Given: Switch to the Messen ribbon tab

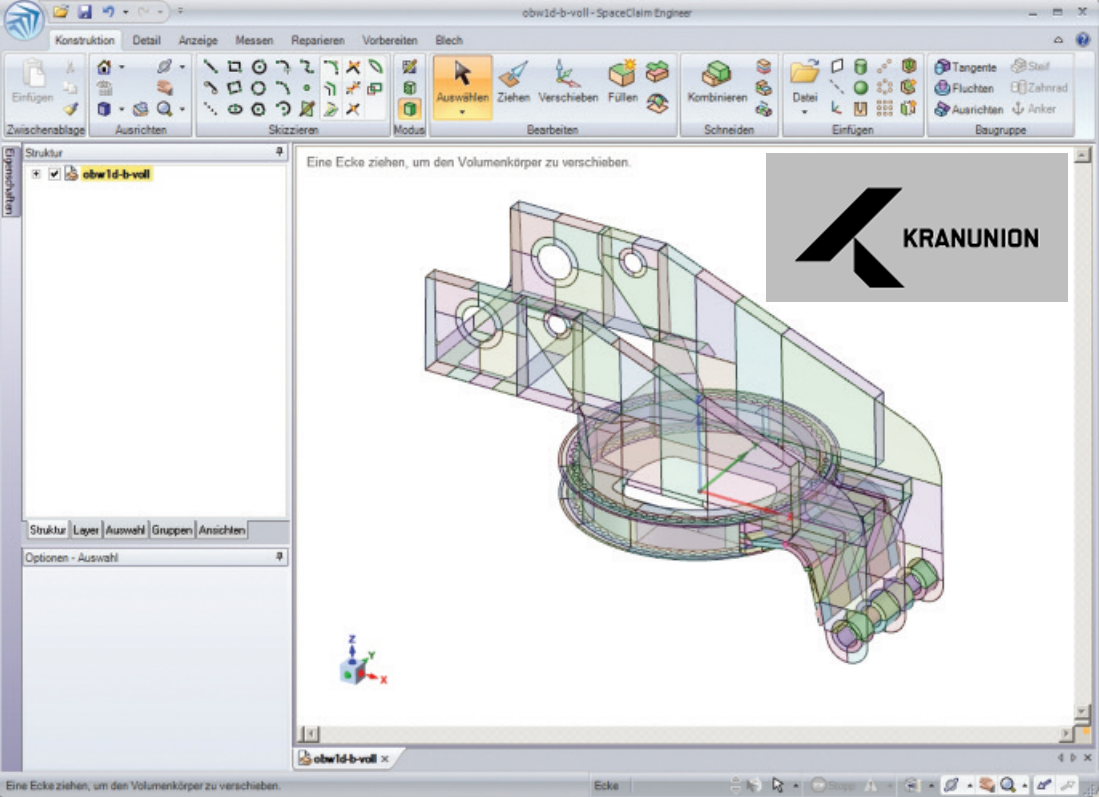Looking at the screenshot, I should pos(254,40).
